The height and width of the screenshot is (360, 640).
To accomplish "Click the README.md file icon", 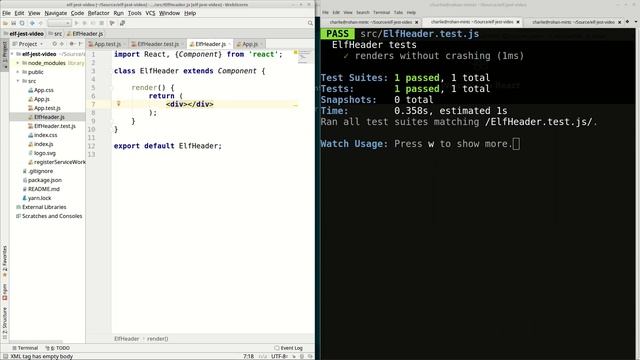I will pos(24,189).
